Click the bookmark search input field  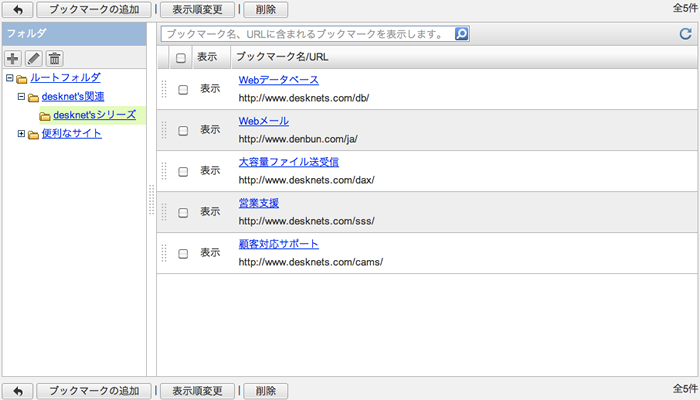(x=308, y=34)
